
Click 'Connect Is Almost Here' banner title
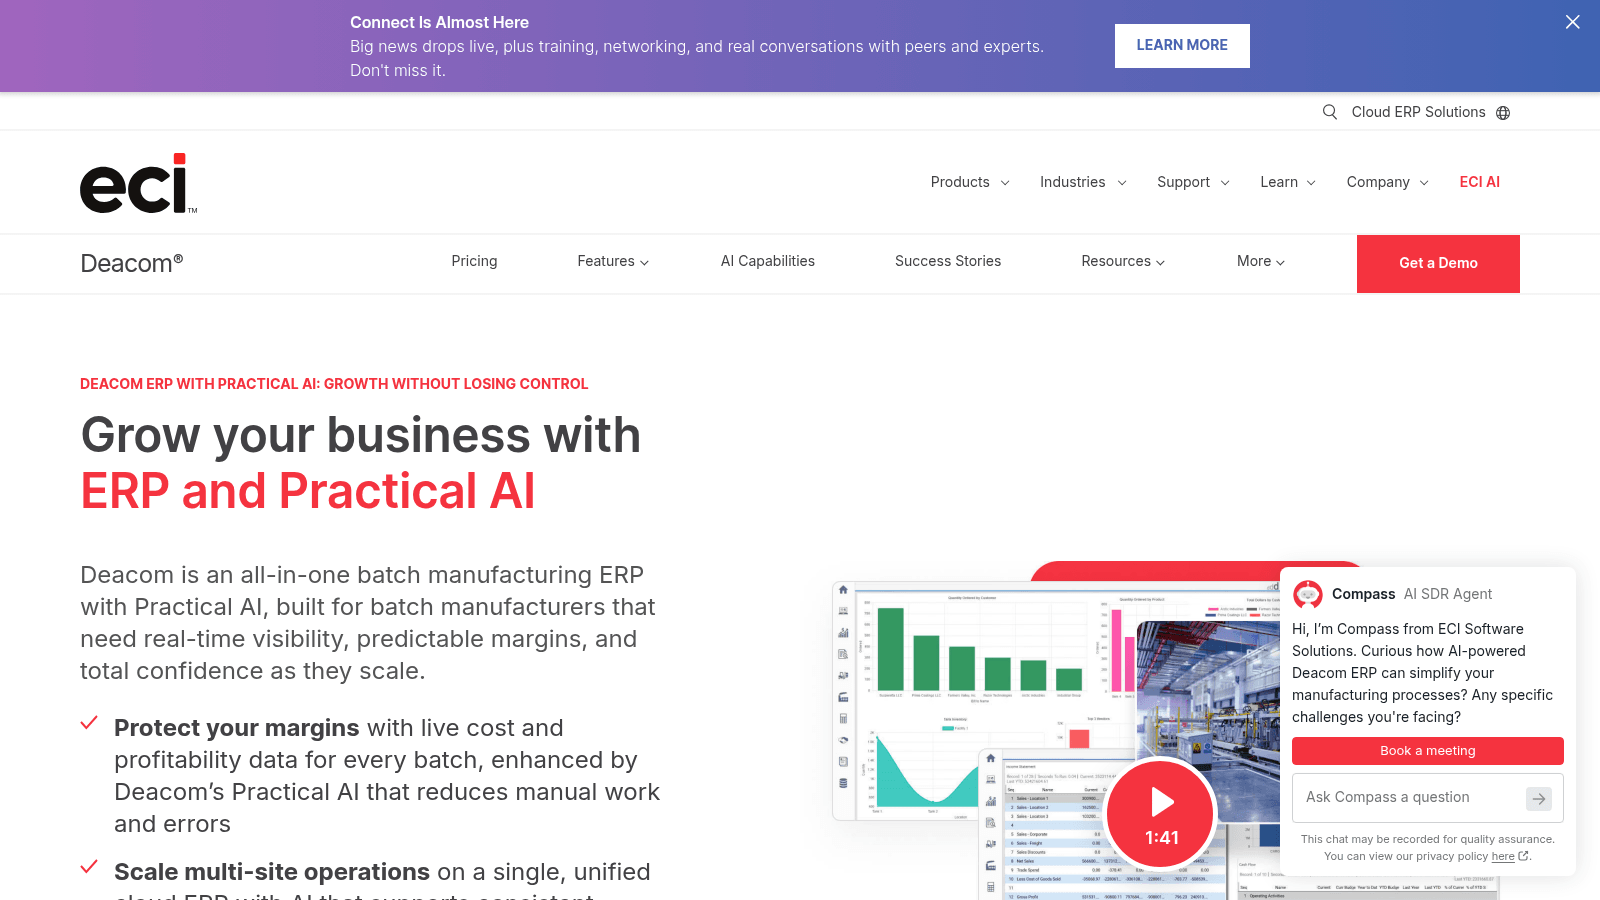pos(439,22)
